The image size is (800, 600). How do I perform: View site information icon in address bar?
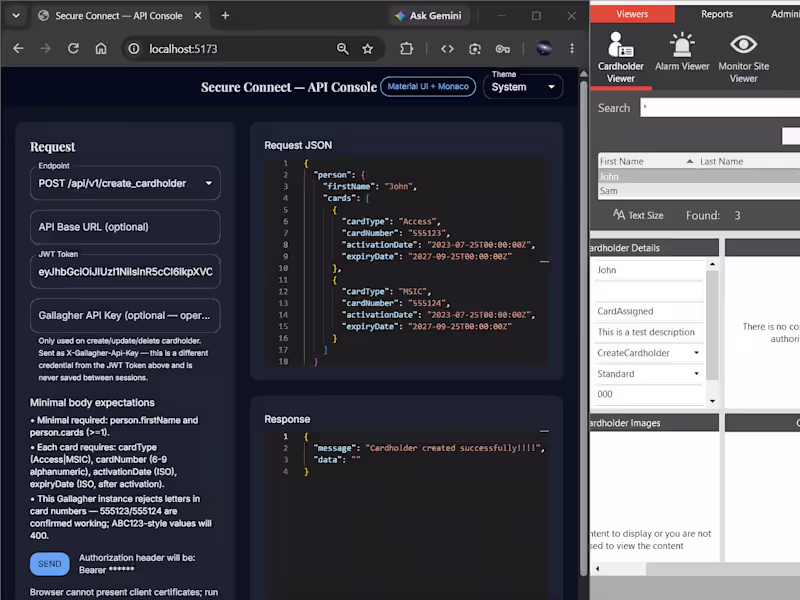point(134,48)
